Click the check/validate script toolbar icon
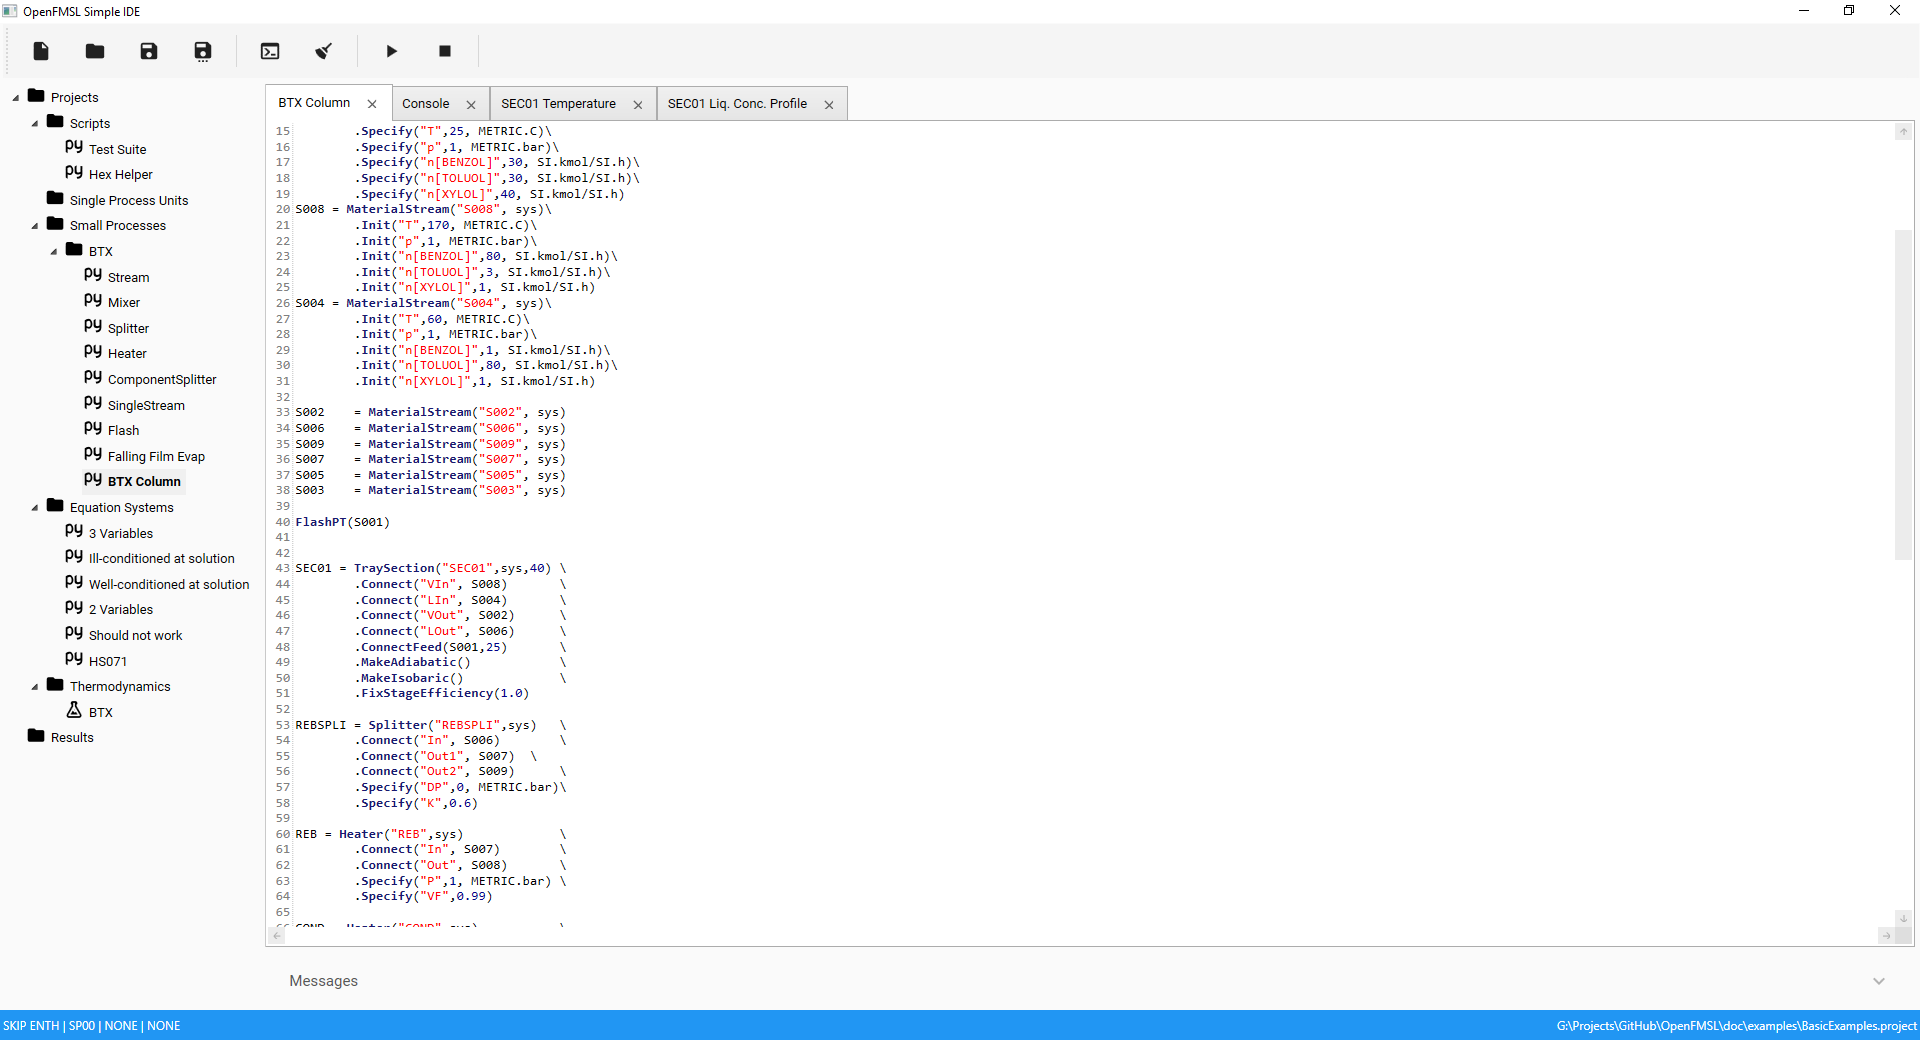Screen dimensions: 1920x1040 coord(323,51)
